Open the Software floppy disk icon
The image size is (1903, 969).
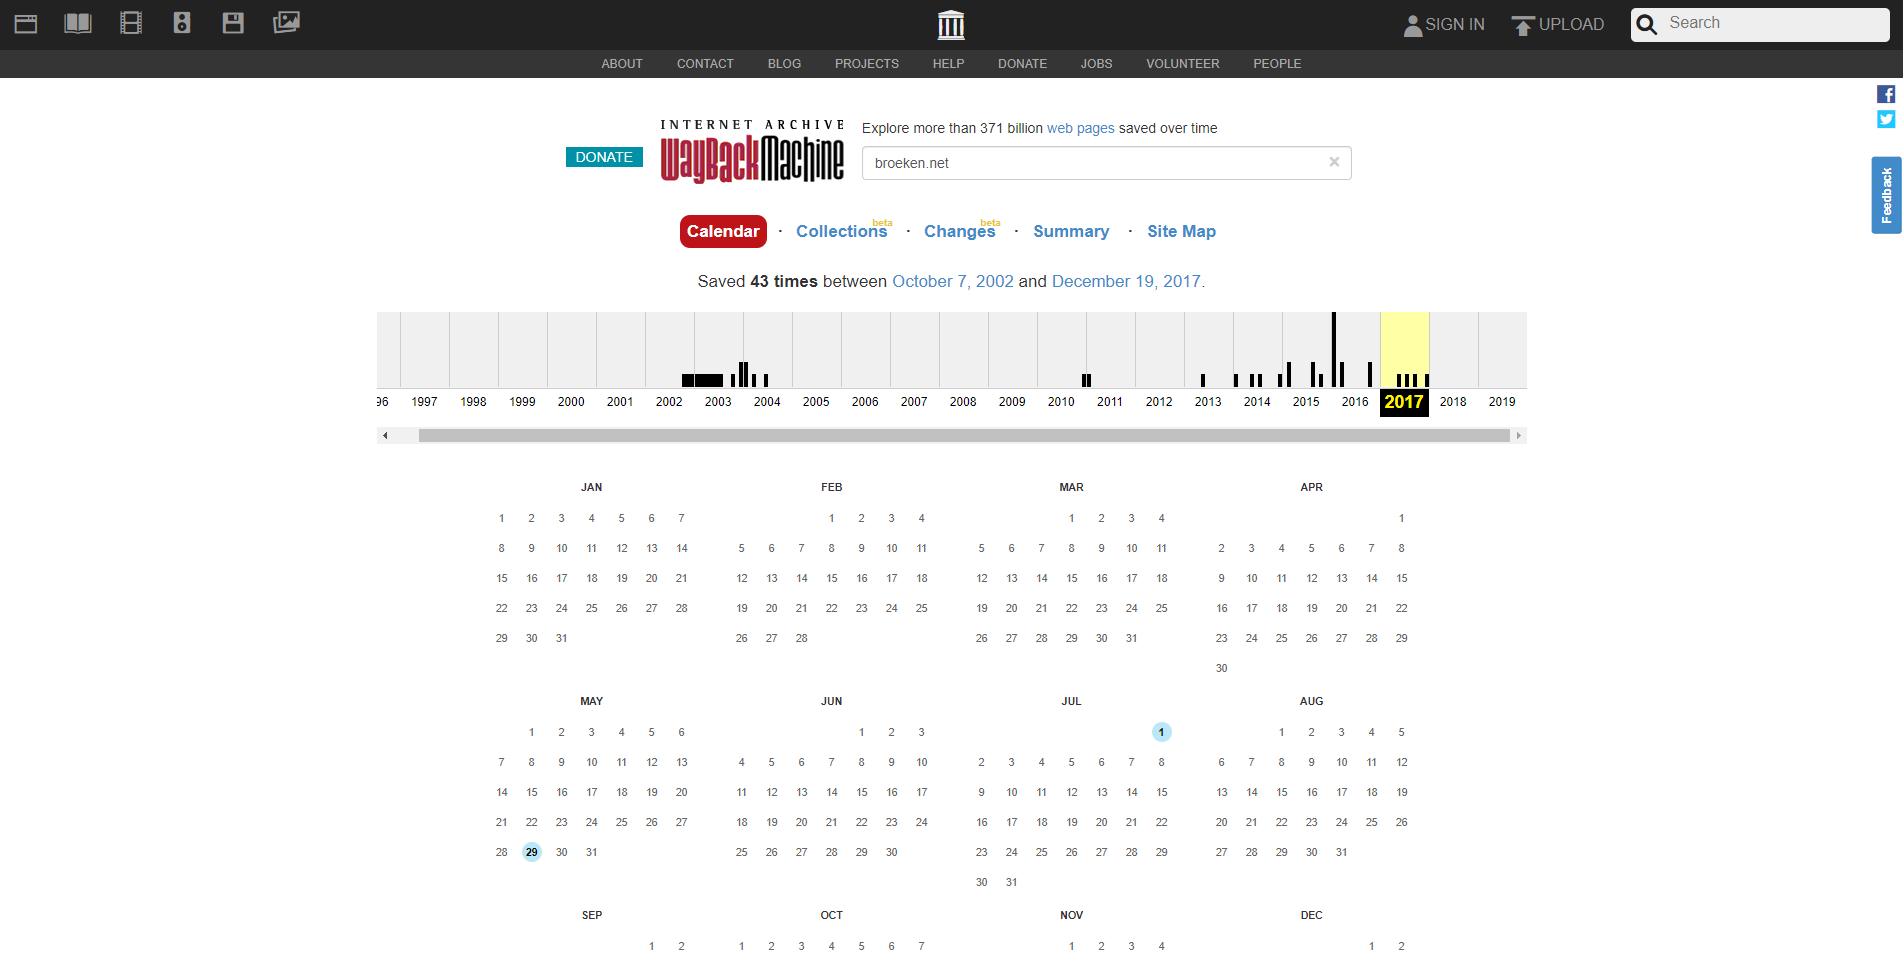point(233,23)
